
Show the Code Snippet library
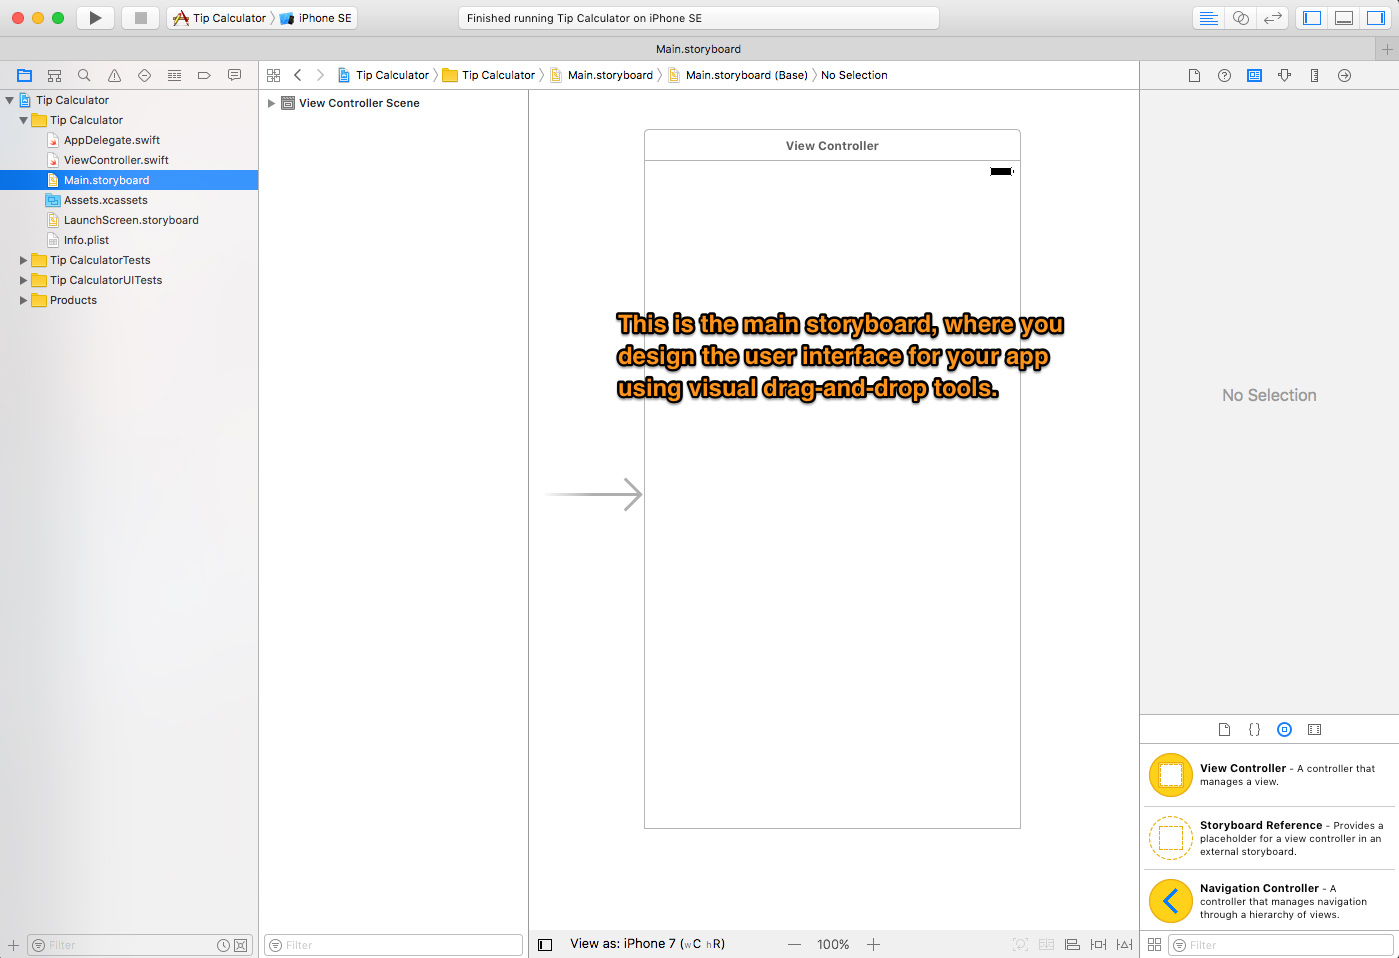(1254, 729)
